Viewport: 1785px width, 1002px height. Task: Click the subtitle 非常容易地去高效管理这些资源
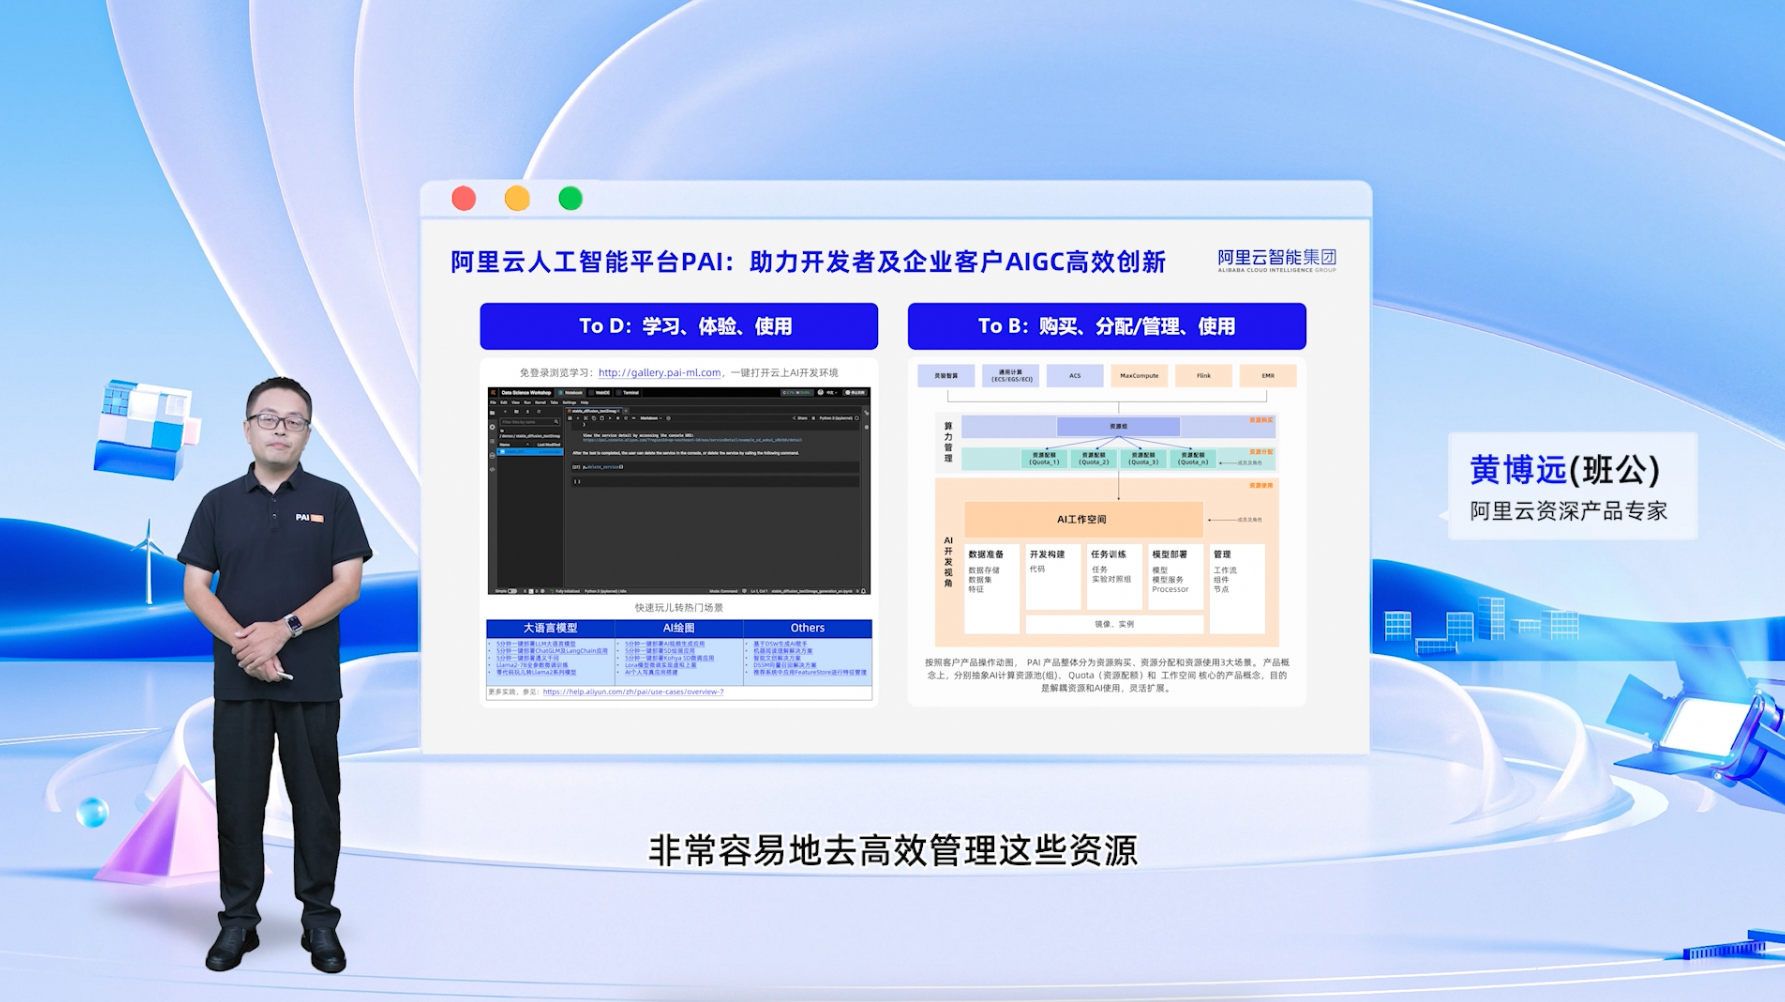(893, 851)
